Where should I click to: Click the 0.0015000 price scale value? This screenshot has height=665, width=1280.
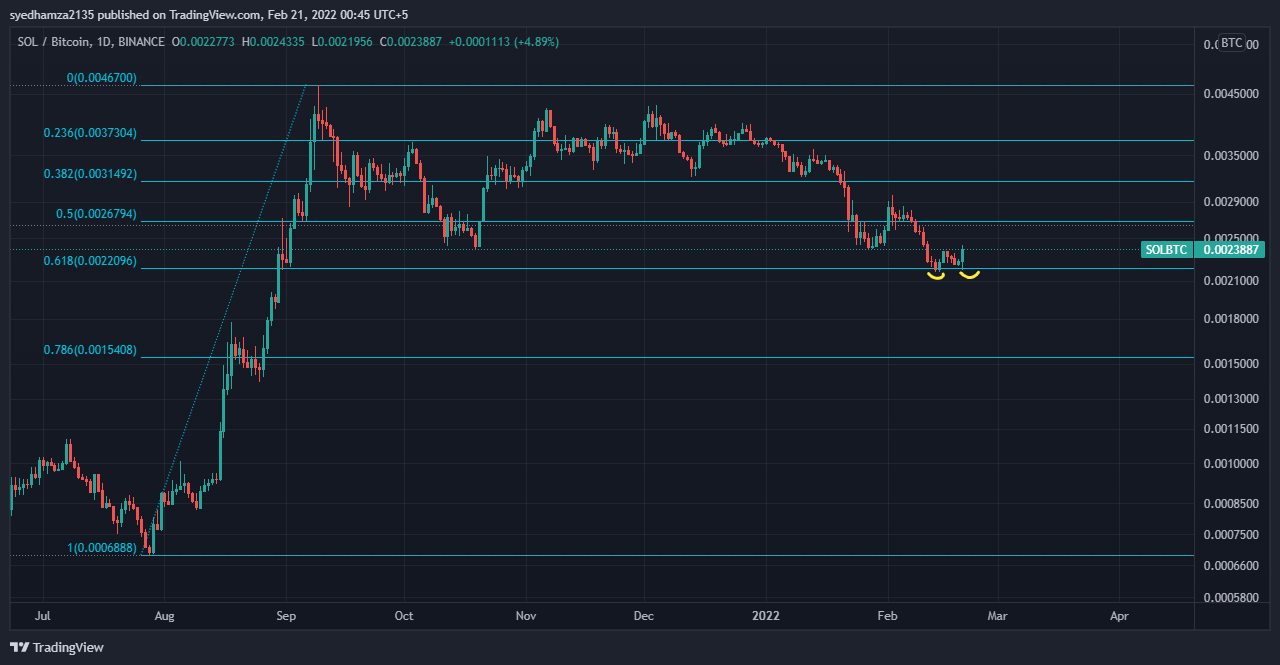(x=1229, y=364)
